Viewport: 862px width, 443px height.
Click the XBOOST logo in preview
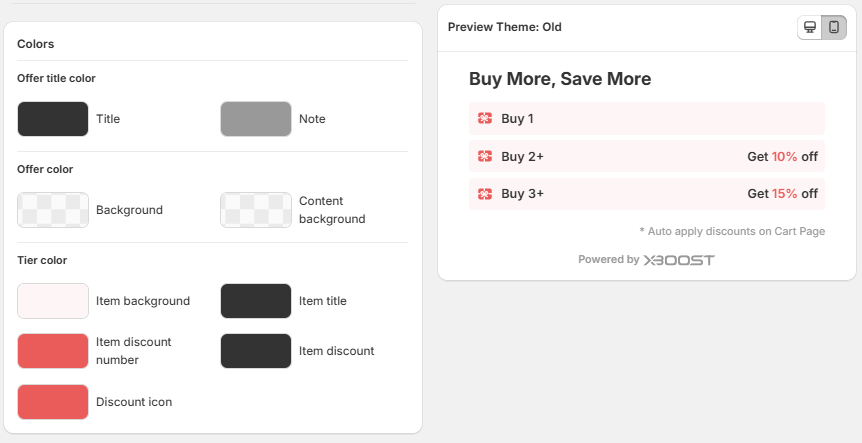pyautogui.click(x=679, y=260)
